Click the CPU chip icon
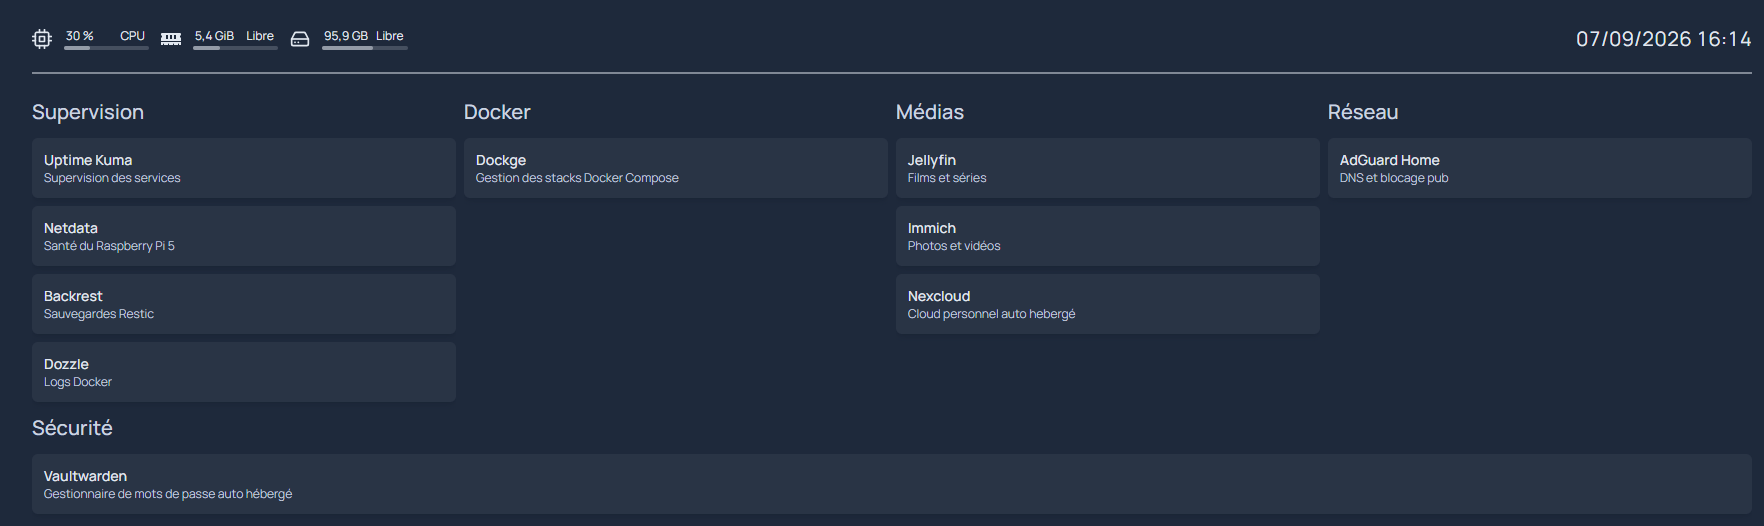 coord(41,39)
